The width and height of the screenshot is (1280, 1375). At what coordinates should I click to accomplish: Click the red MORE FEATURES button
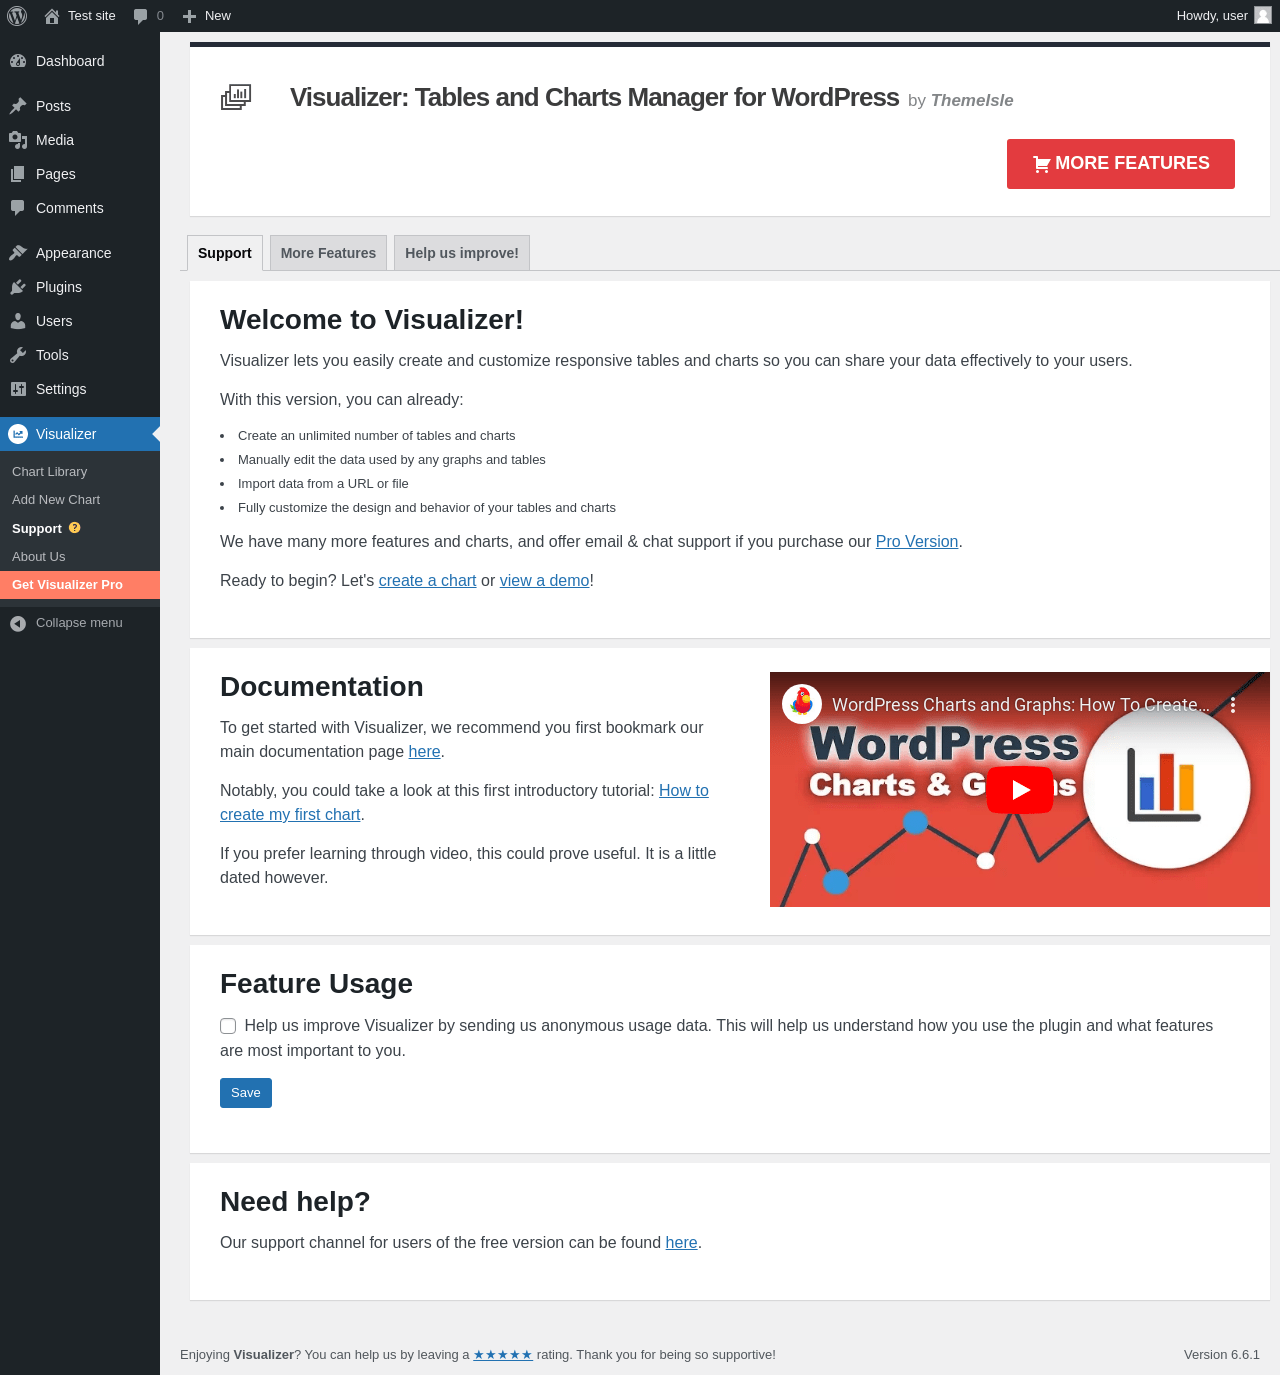coord(1121,164)
